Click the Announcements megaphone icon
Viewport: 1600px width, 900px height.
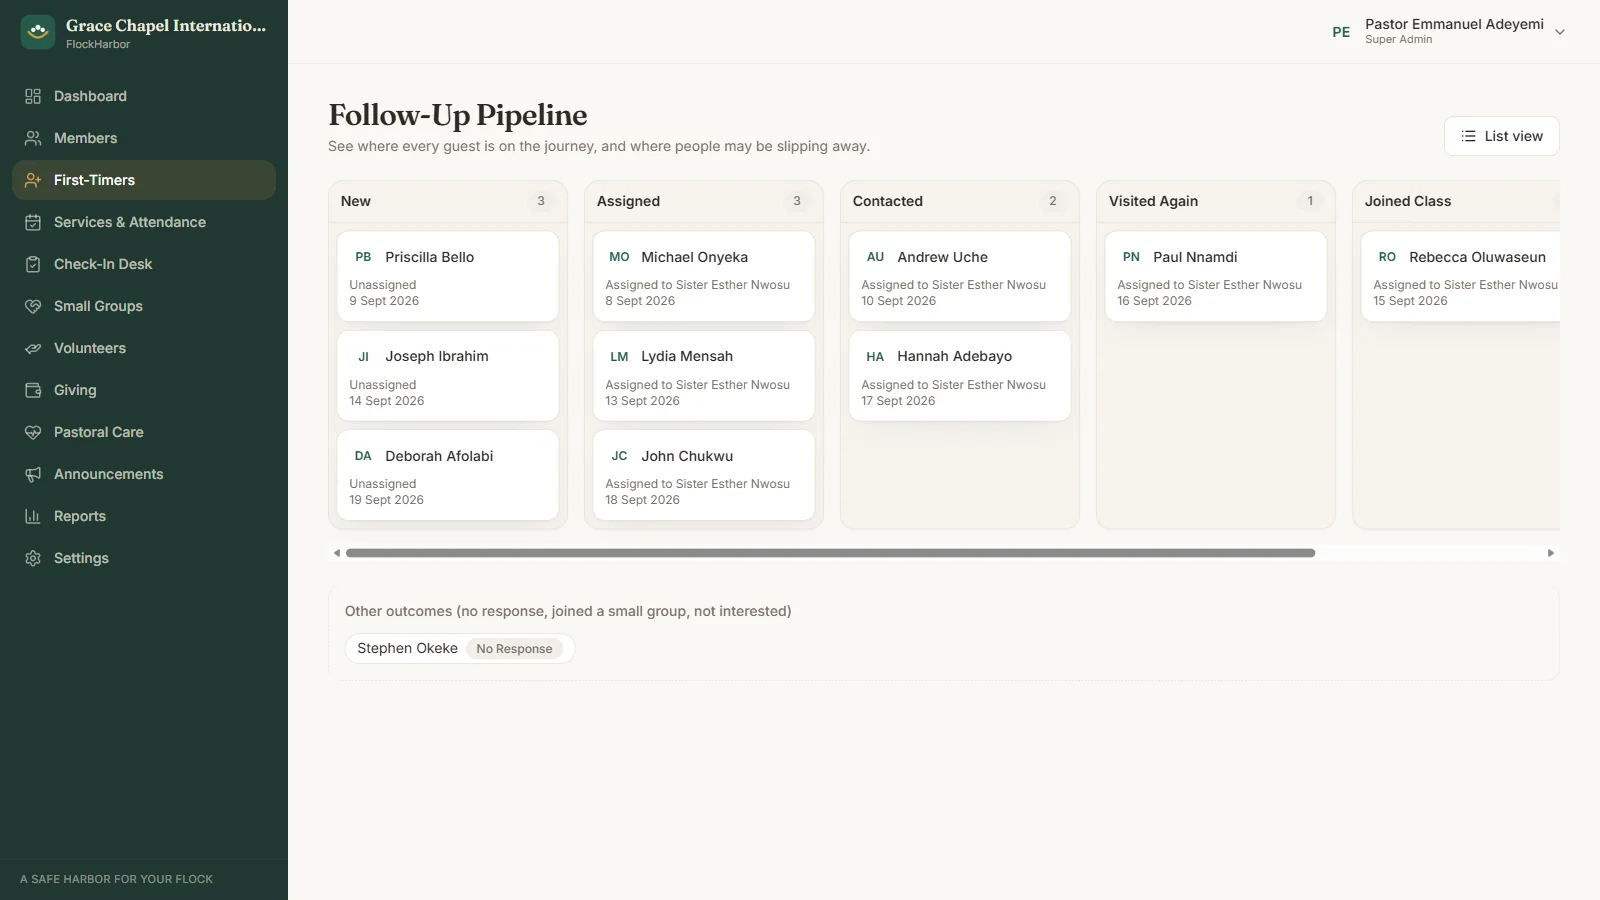pos(33,474)
